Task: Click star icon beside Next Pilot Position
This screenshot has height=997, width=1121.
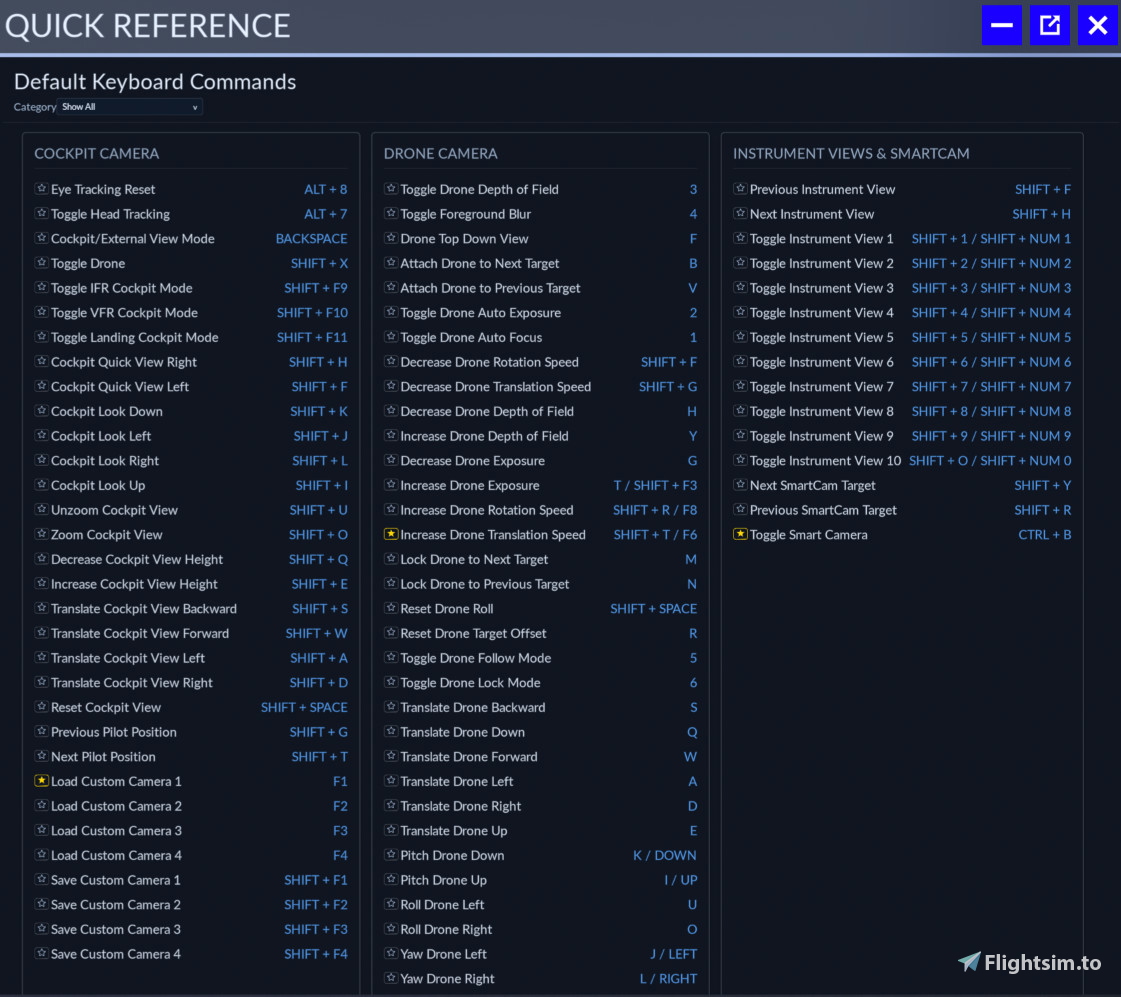Action: [x=41, y=755]
